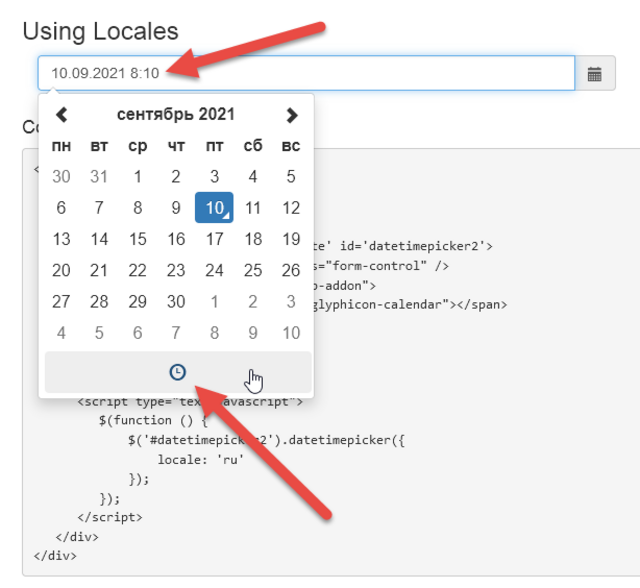Select greyed August 30 in first row
This screenshot has height=588, width=640.
click(61, 177)
